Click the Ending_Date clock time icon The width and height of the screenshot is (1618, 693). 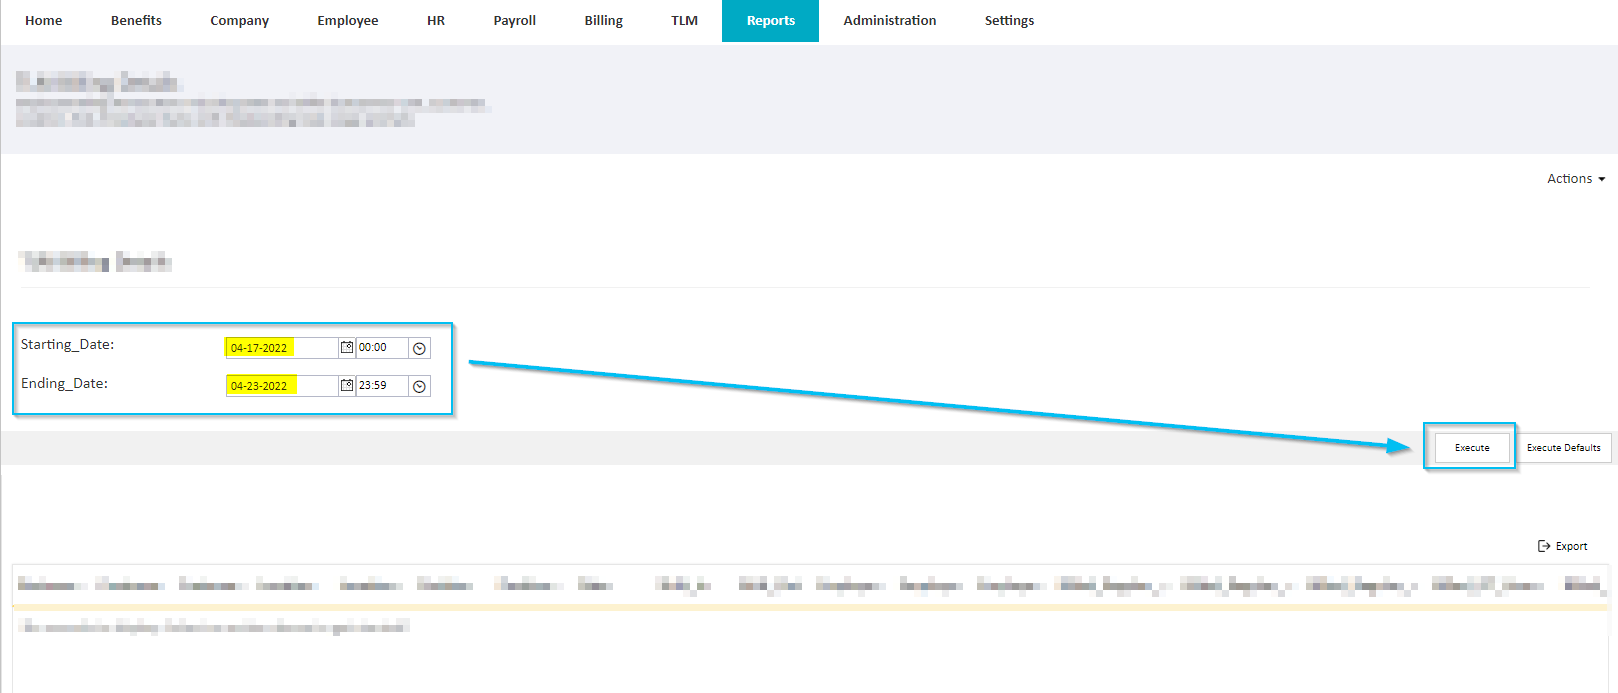[x=420, y=386]
